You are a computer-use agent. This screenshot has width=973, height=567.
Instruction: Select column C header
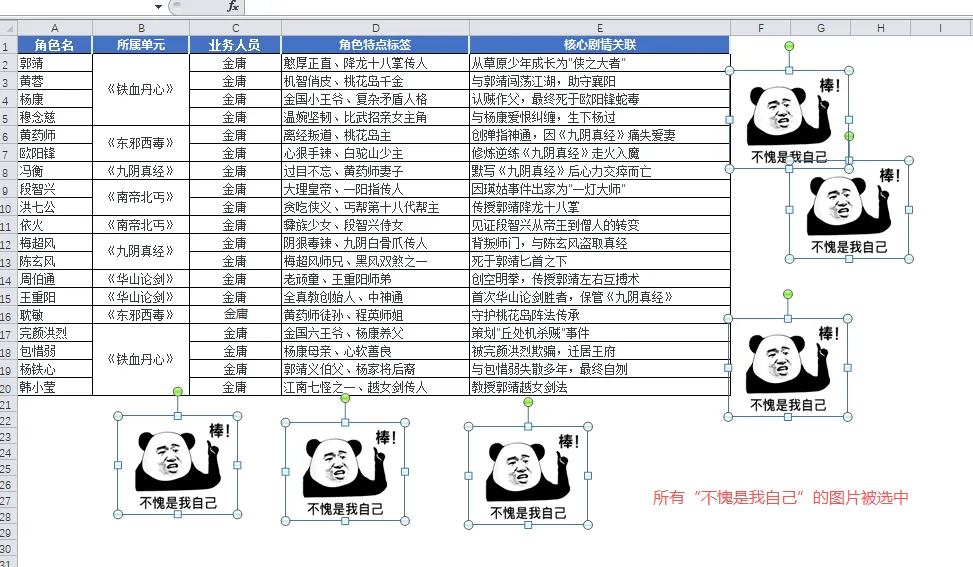(235, 28)
